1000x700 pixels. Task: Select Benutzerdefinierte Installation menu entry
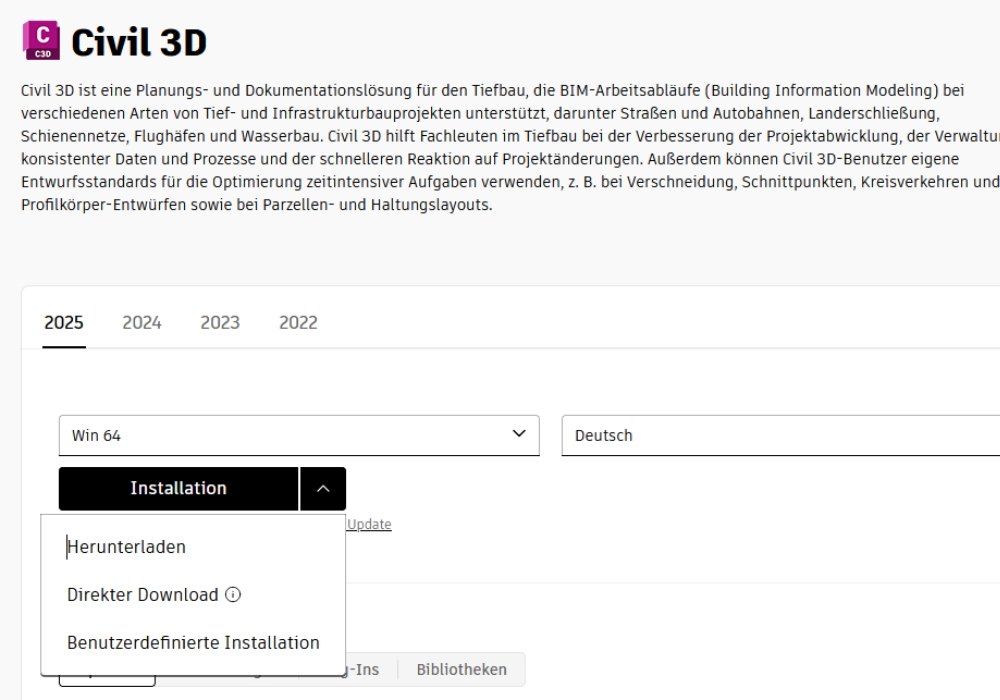(193, 643)
